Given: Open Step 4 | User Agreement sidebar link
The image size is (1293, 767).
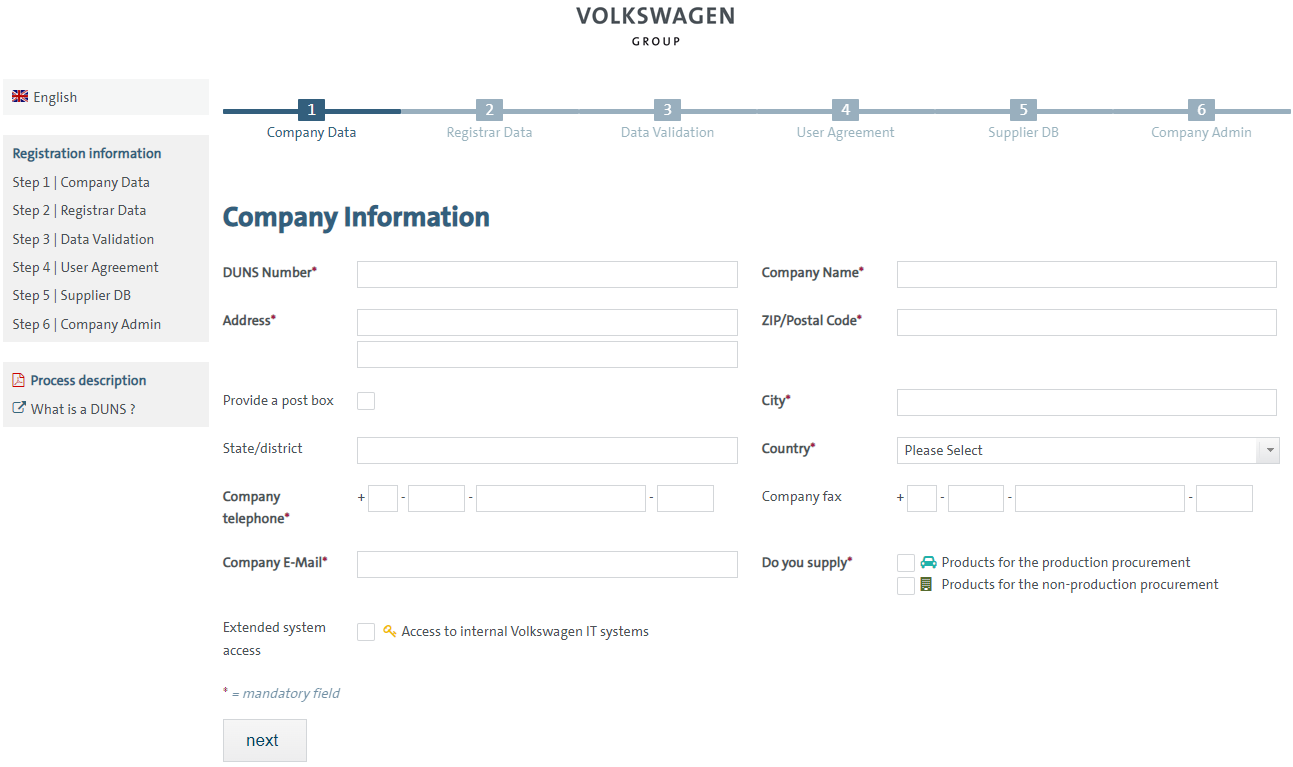Looking at the screenshot, I should [x=85, y=267].
